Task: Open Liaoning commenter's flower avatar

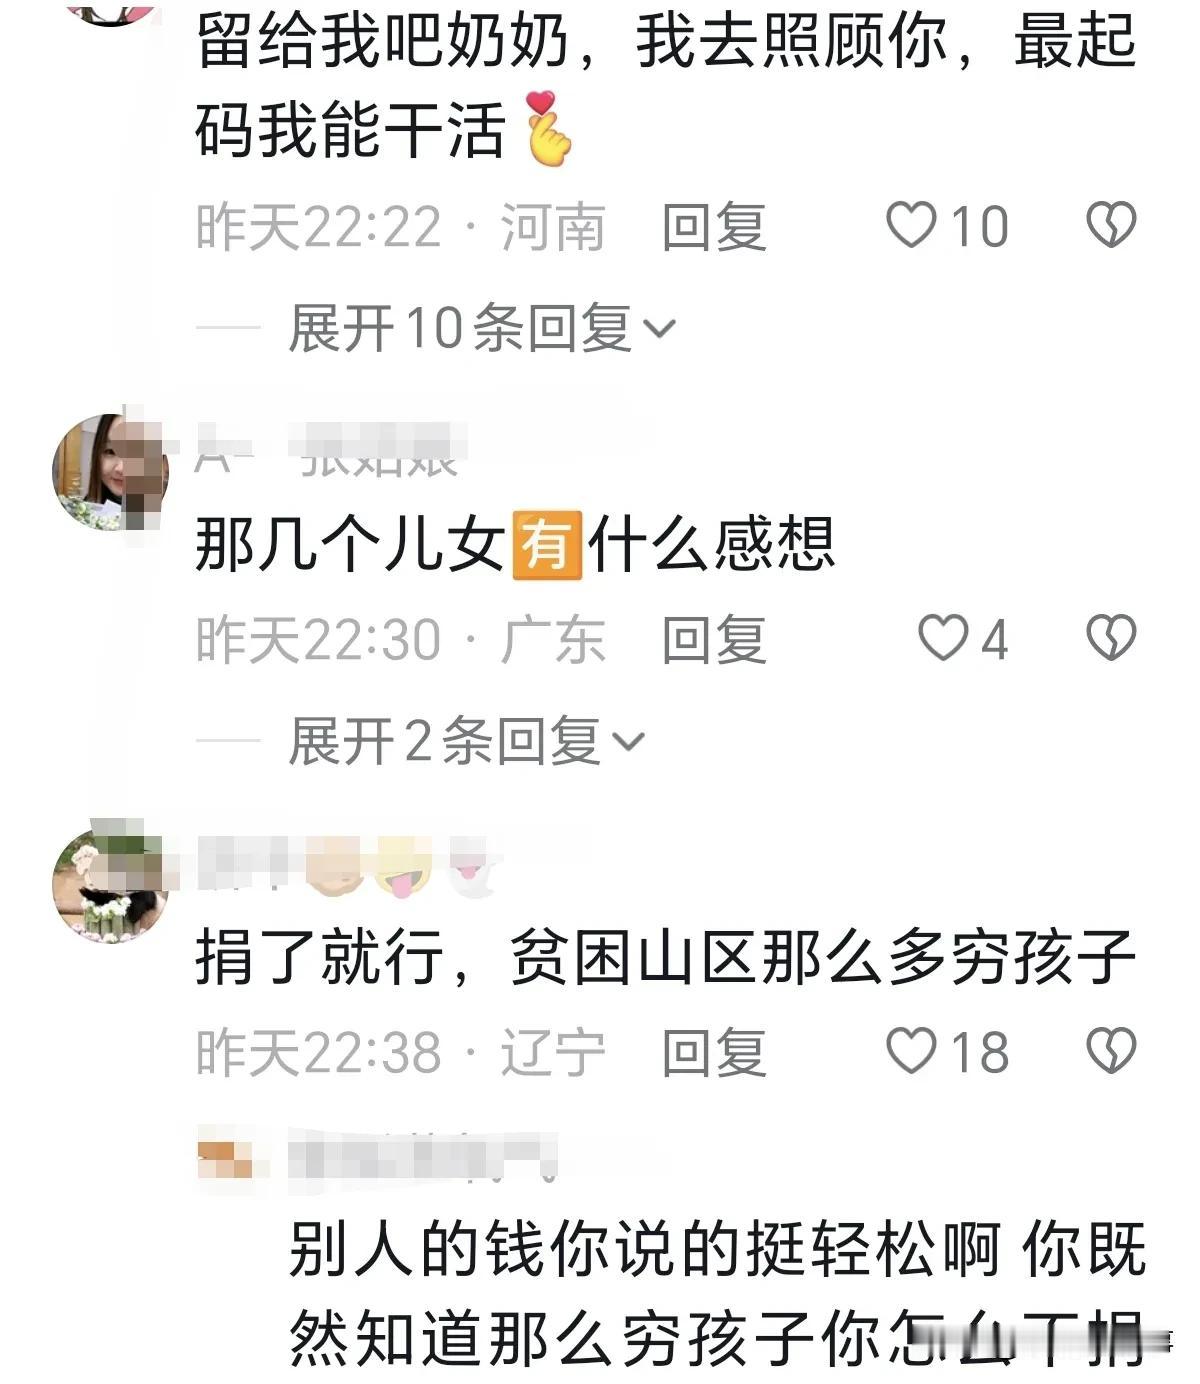Action: point(110,884)
